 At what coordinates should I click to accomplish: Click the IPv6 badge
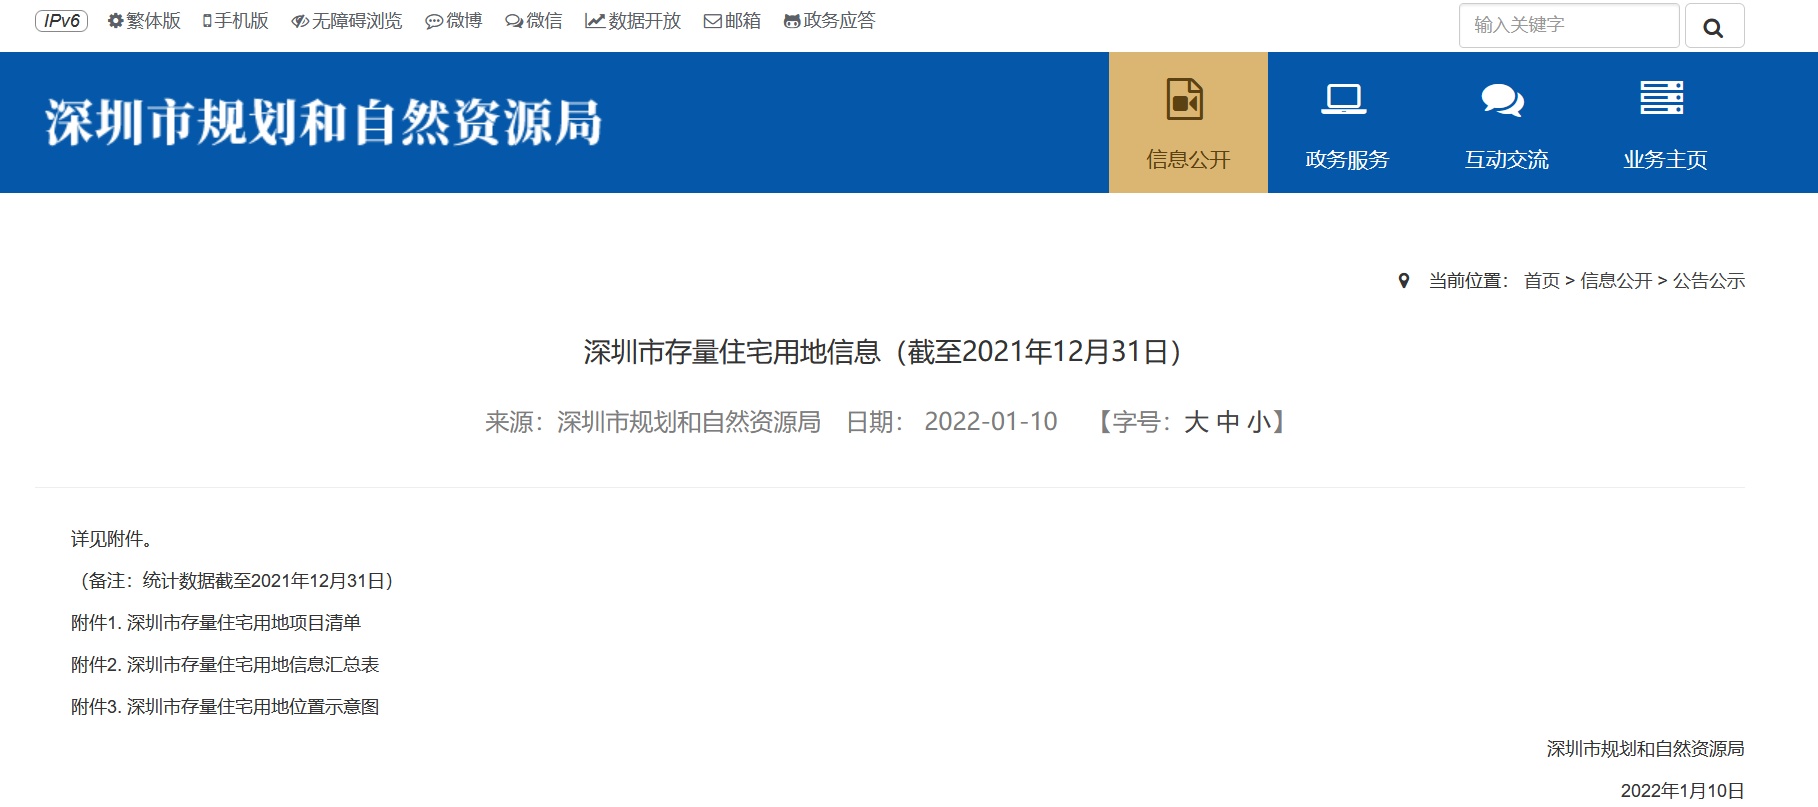click(x=62, y=21)
